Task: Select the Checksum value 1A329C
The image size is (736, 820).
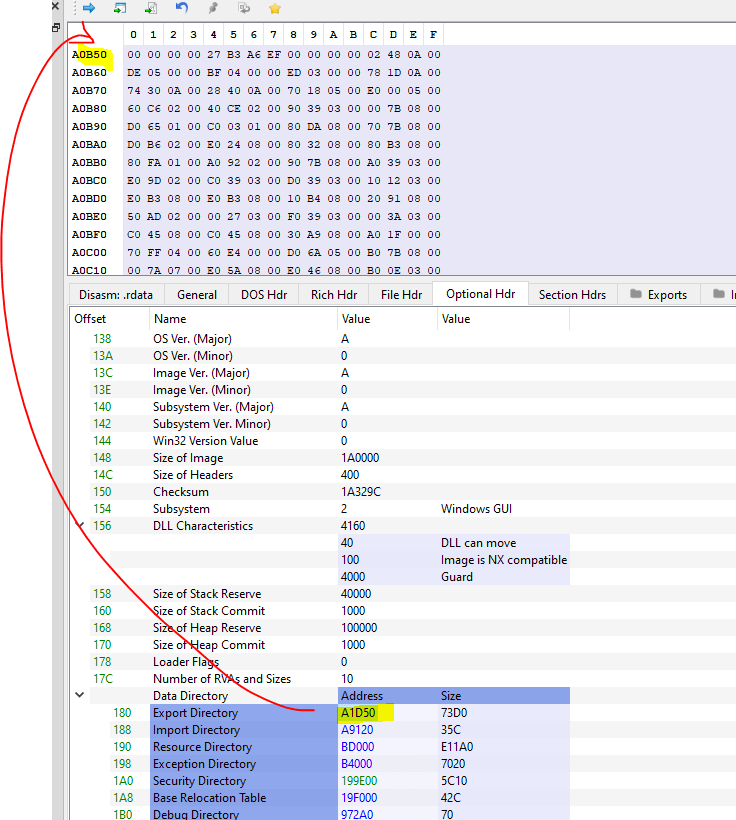Action: click(x=360, y=492)
